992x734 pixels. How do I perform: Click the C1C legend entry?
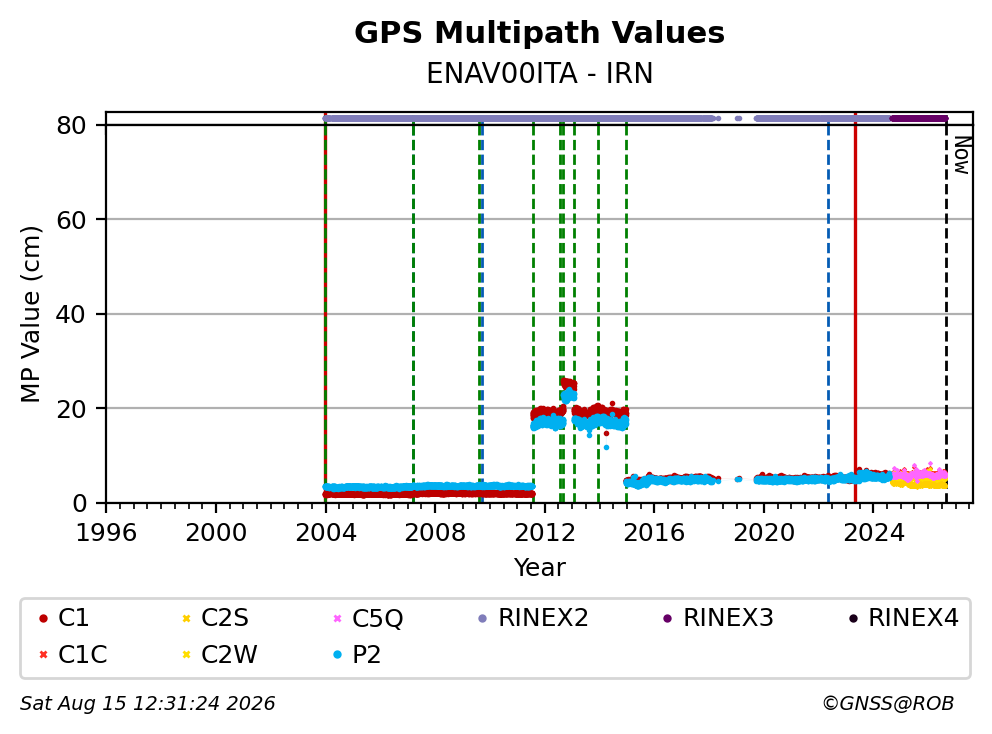coord(73,655)
